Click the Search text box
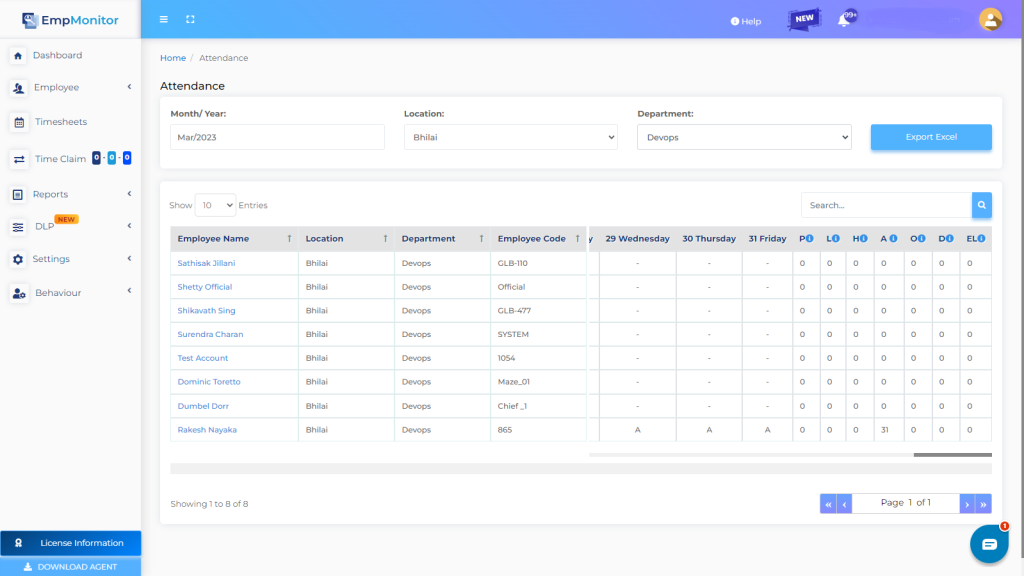The width and height of the screenshot is (1024, 576). pos(886,205)
